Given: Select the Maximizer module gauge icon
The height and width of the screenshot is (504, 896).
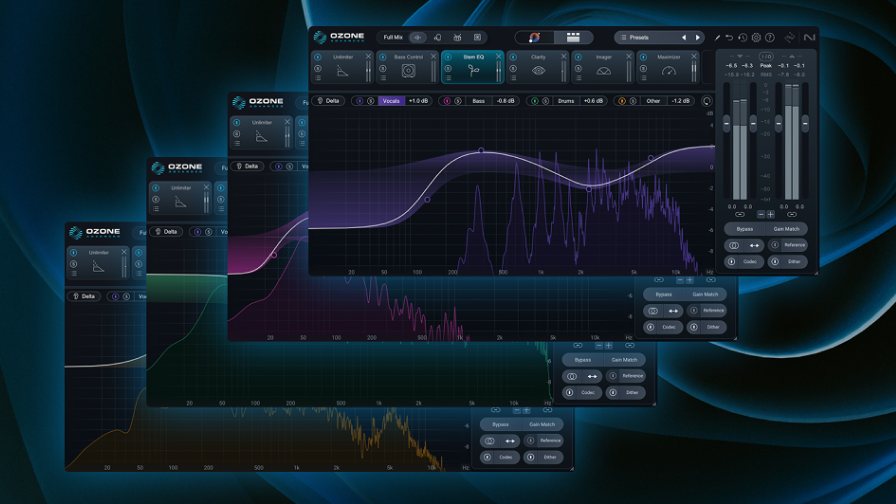Looking at the screenshot, I should coord(669,71).
